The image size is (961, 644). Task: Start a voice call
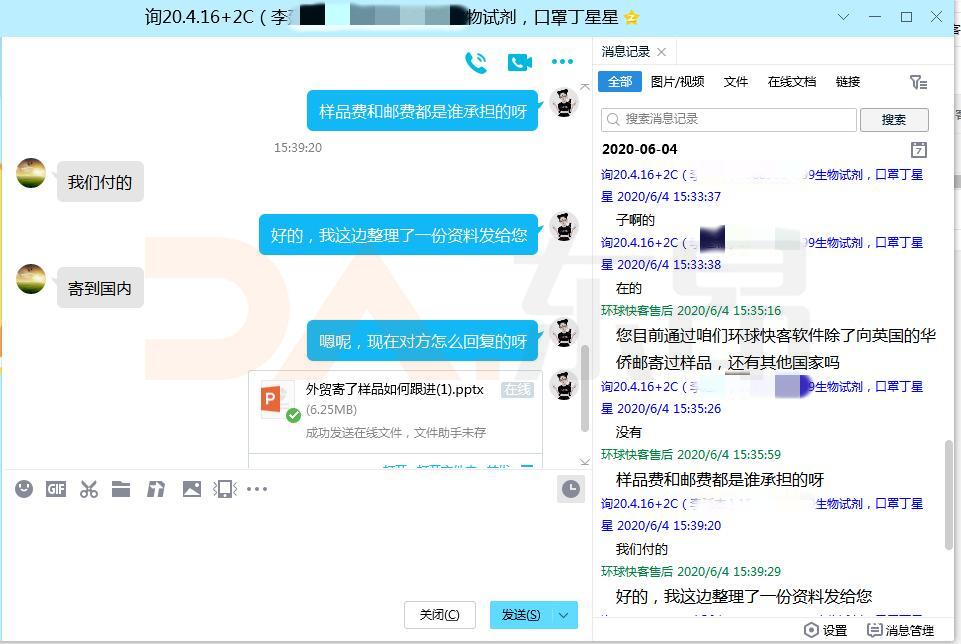coord(476,61)
